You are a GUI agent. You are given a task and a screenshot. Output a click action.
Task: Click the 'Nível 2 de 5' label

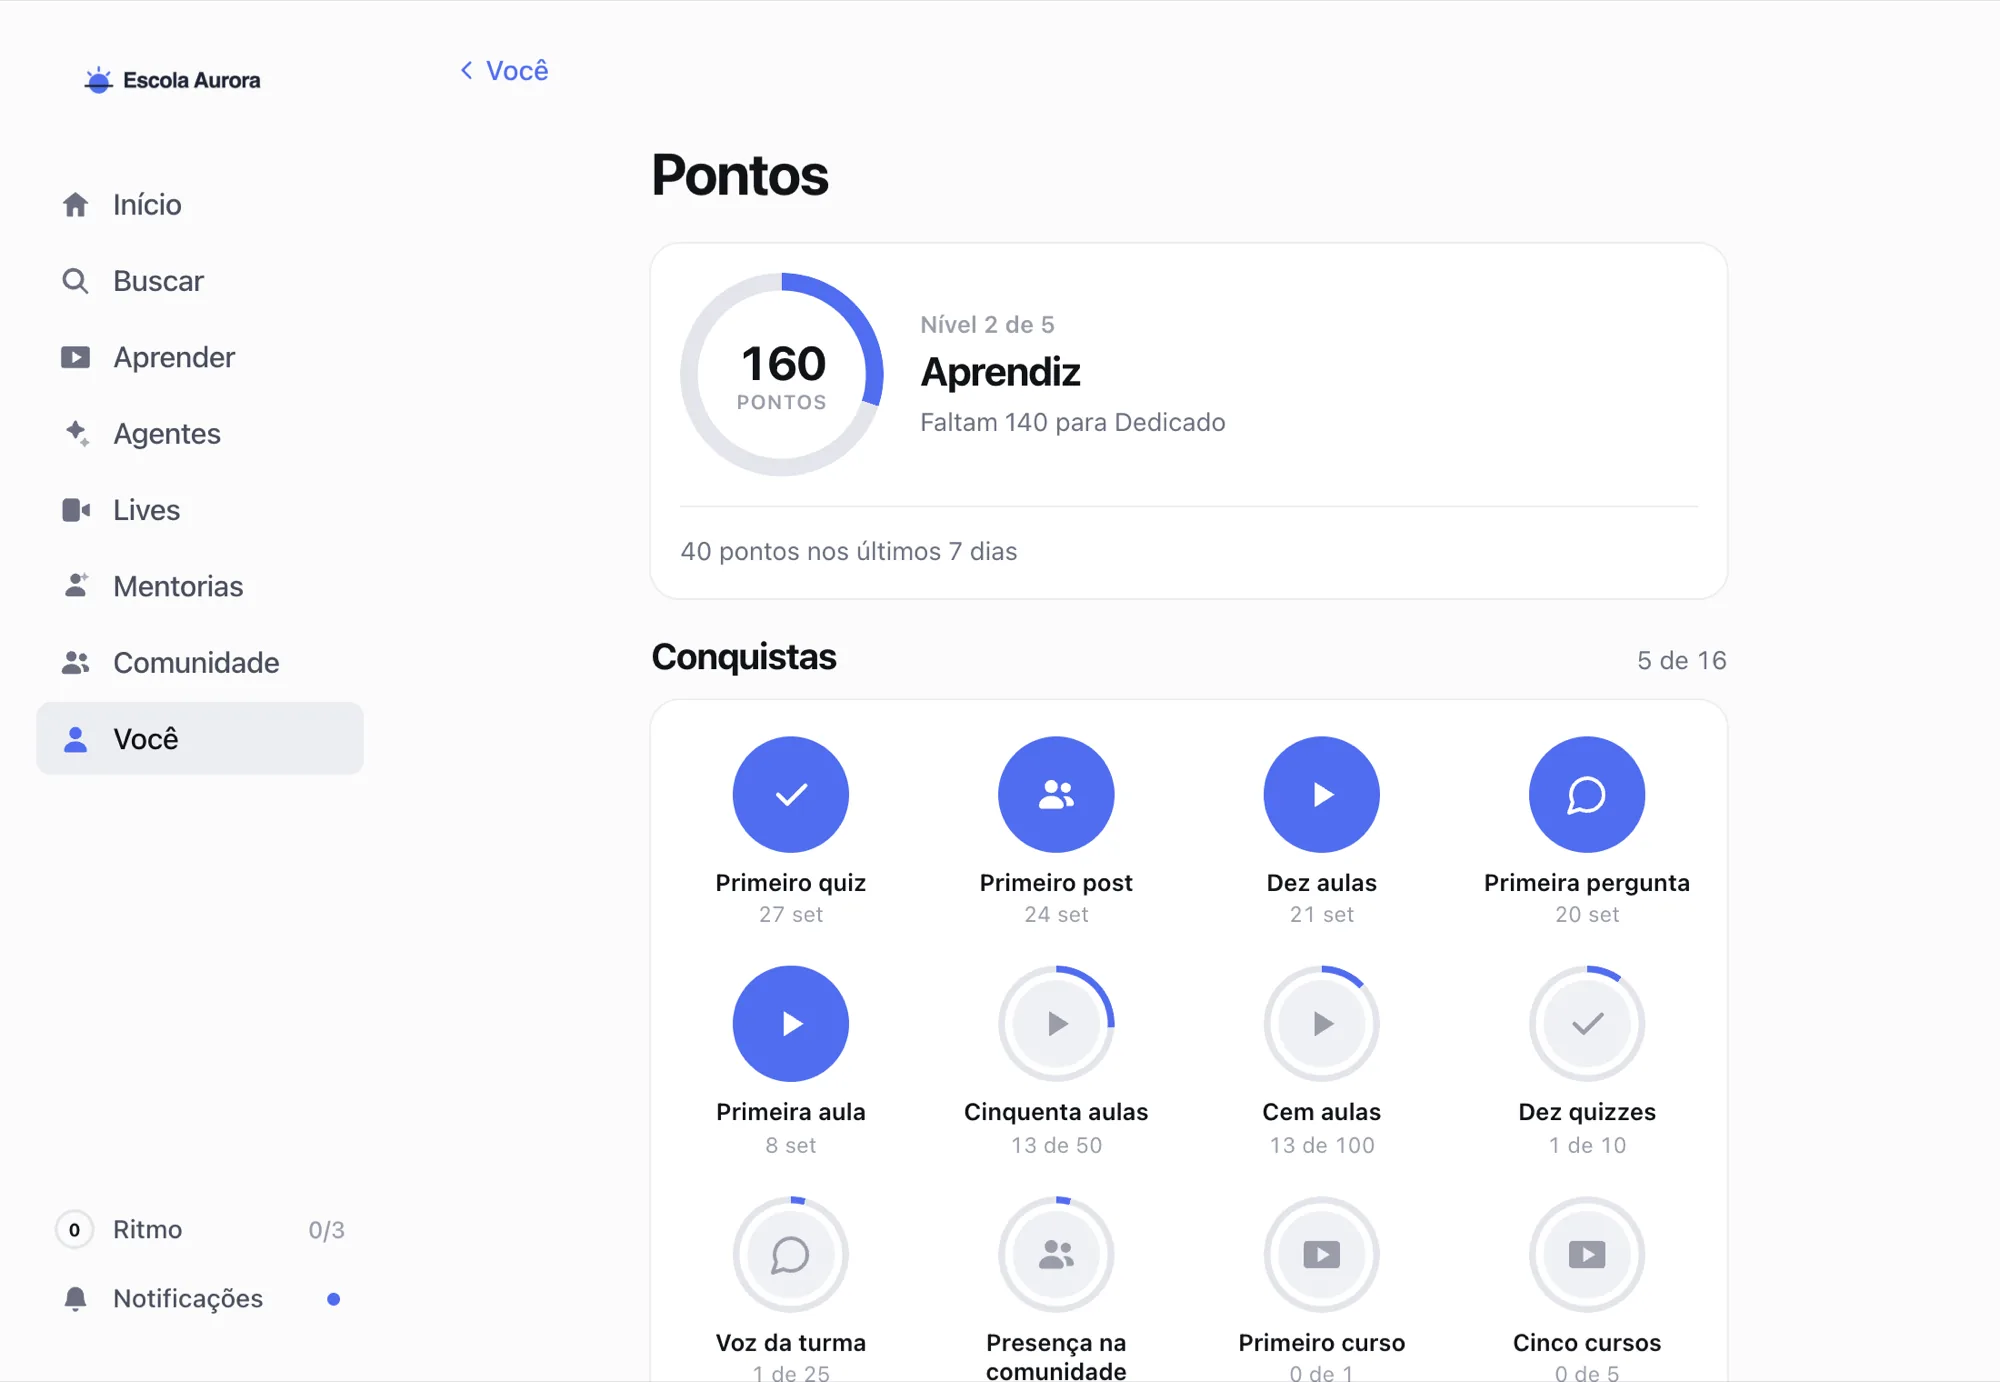pos(987,324)
